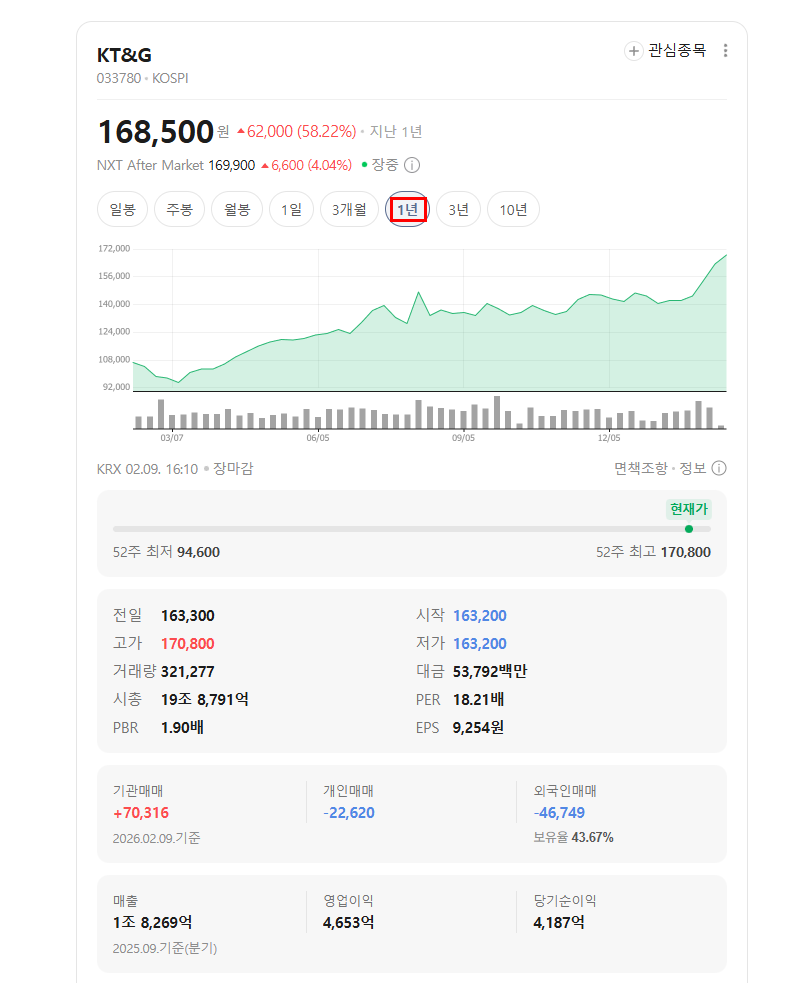Click the 03/07 date label on chart

172,438
